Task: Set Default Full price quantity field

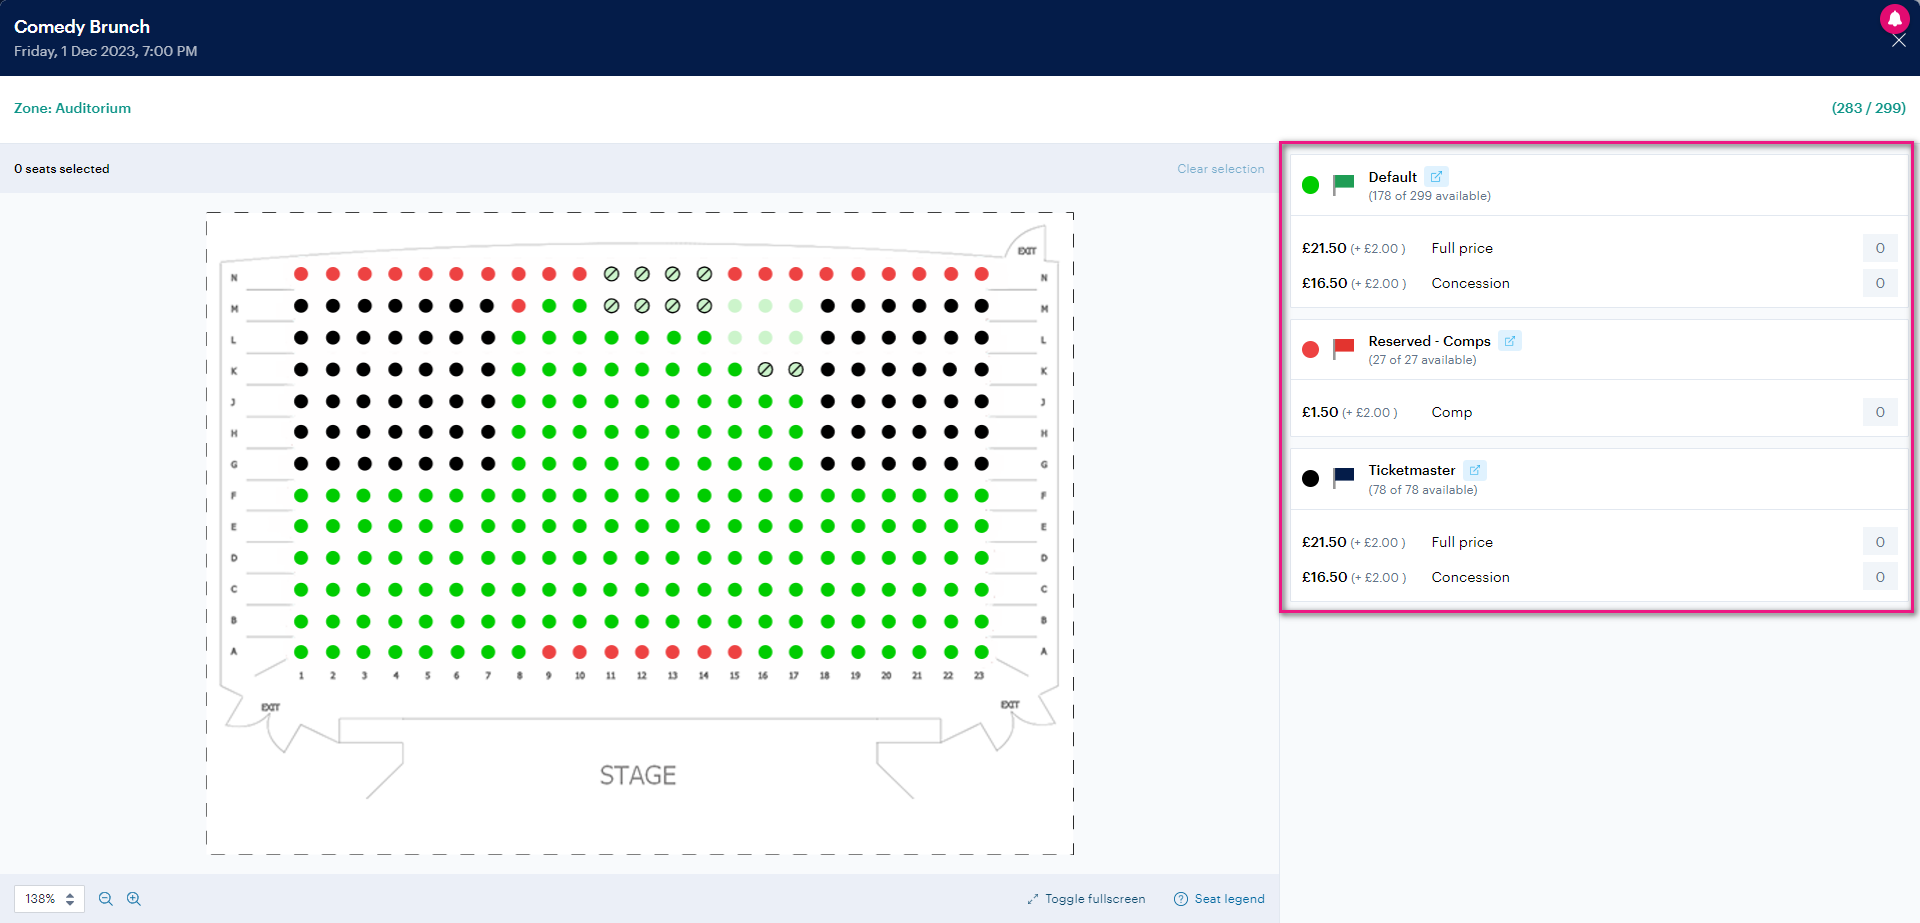Action: coord(1879,248)
